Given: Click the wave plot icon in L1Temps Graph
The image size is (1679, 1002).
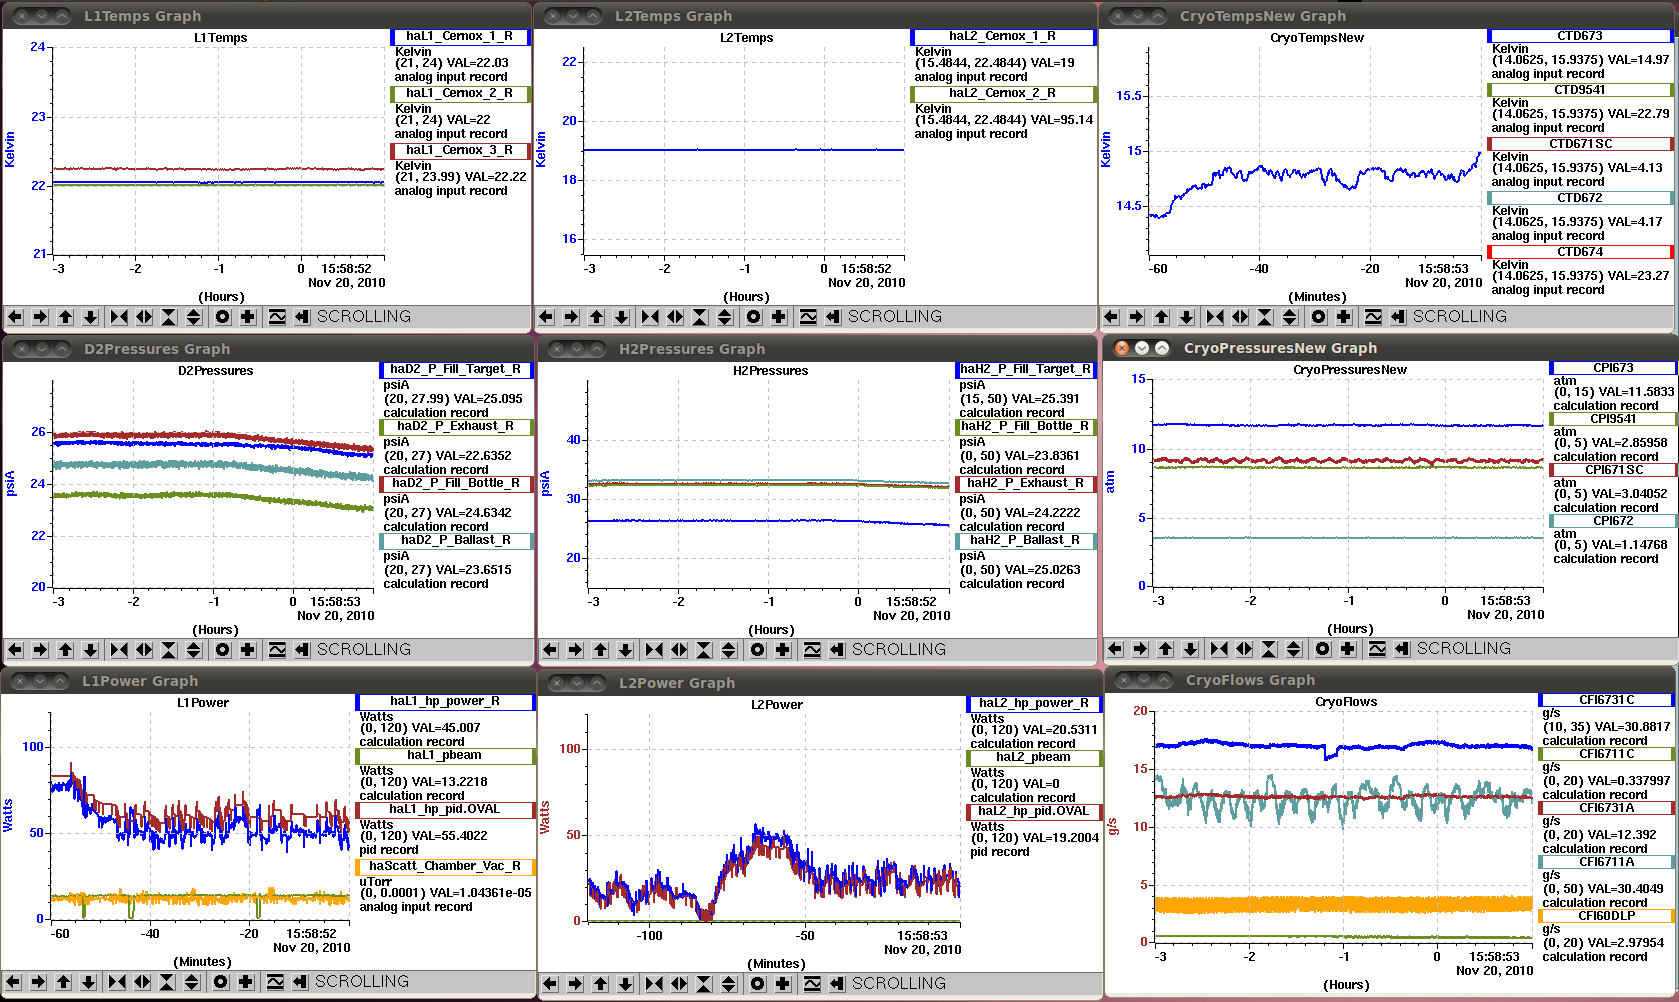Looking at the screenshot, I should [x=277, y=317].
